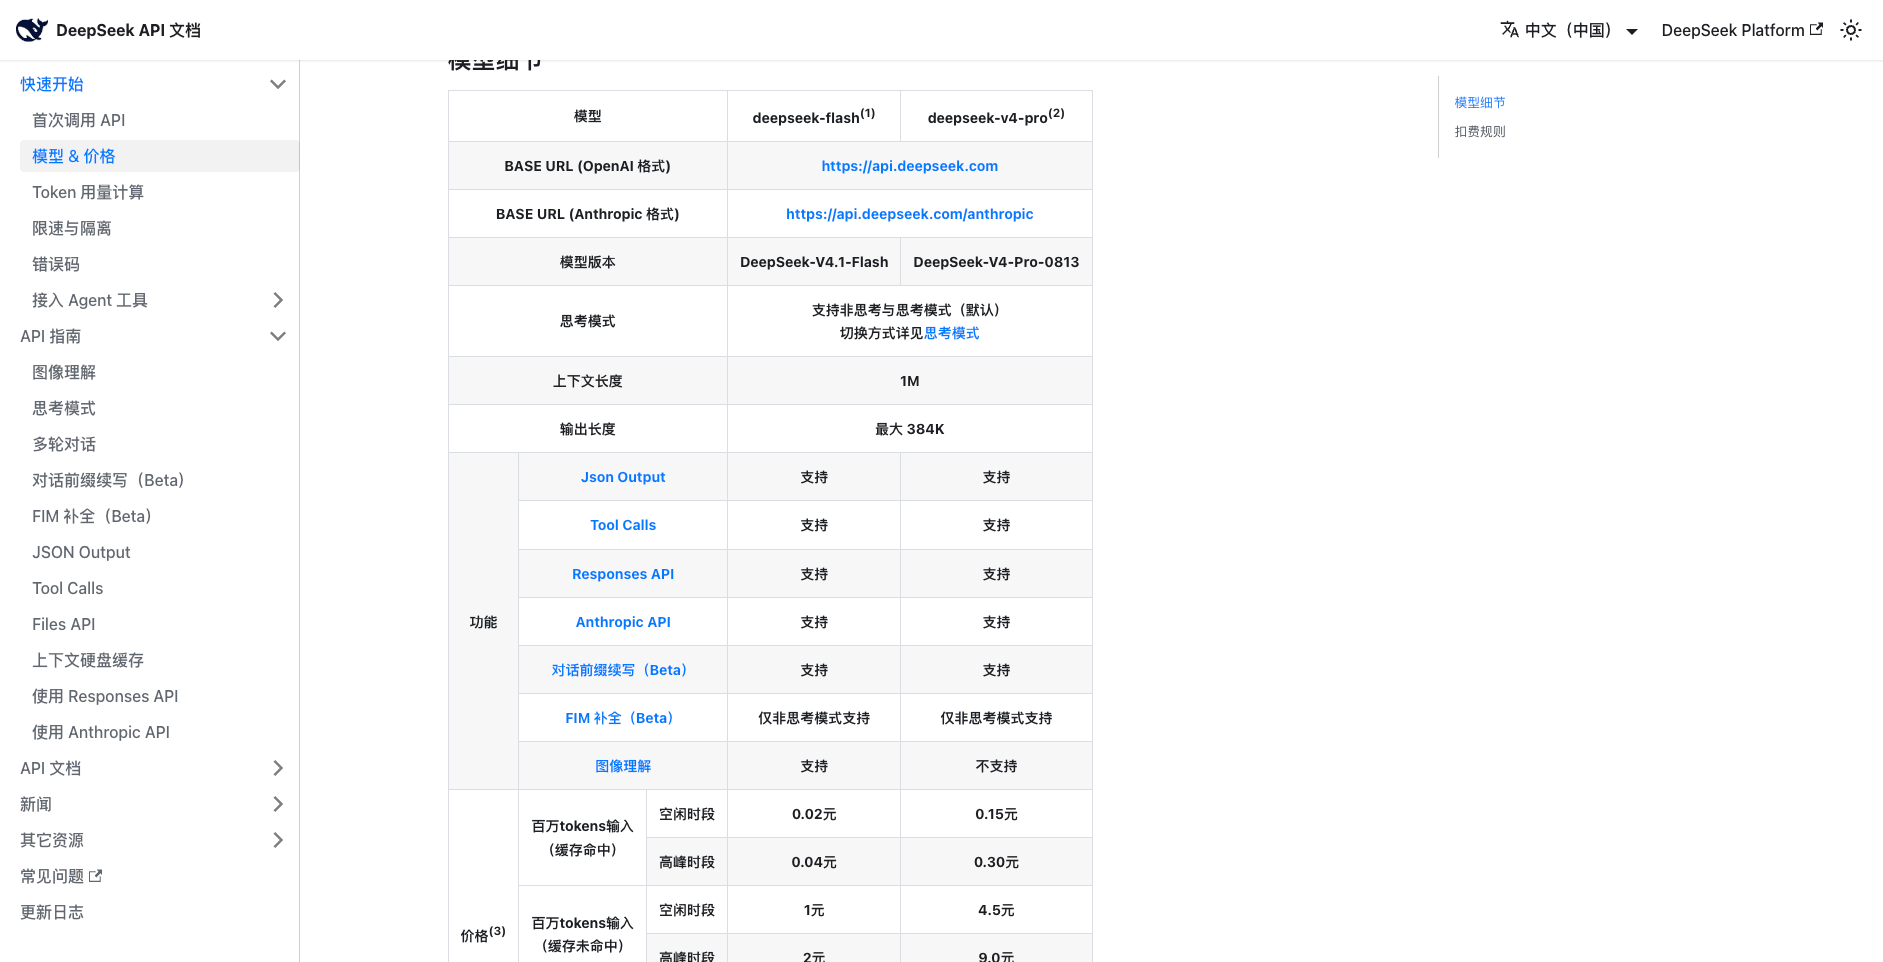
Task: Open 更新日志 in the sidebar
Action: pyautogui.click(x=52, y=912)
